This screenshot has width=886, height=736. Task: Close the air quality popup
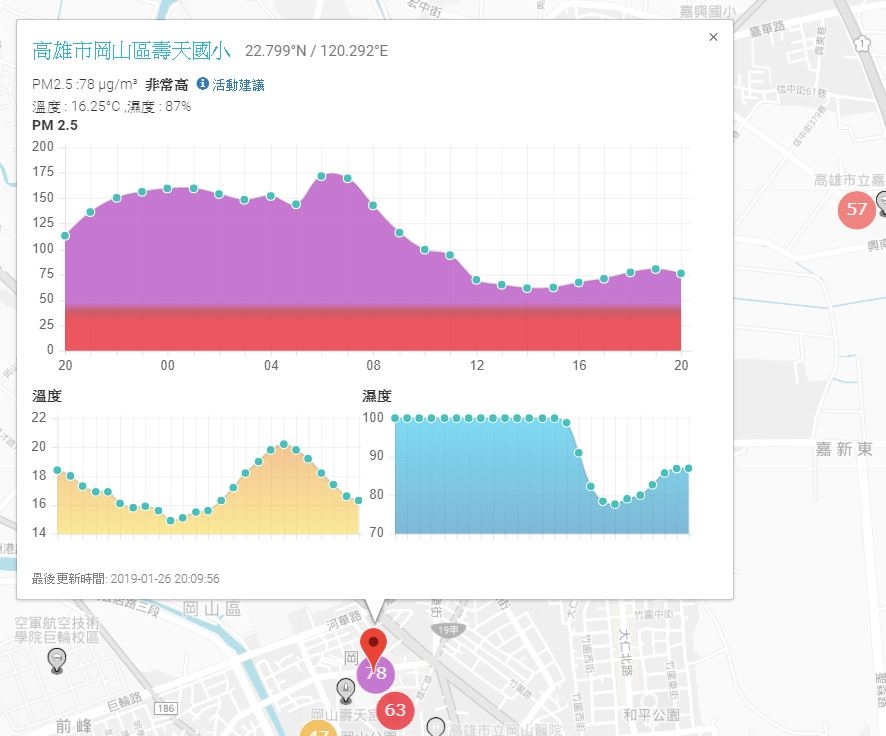[713, 37]
